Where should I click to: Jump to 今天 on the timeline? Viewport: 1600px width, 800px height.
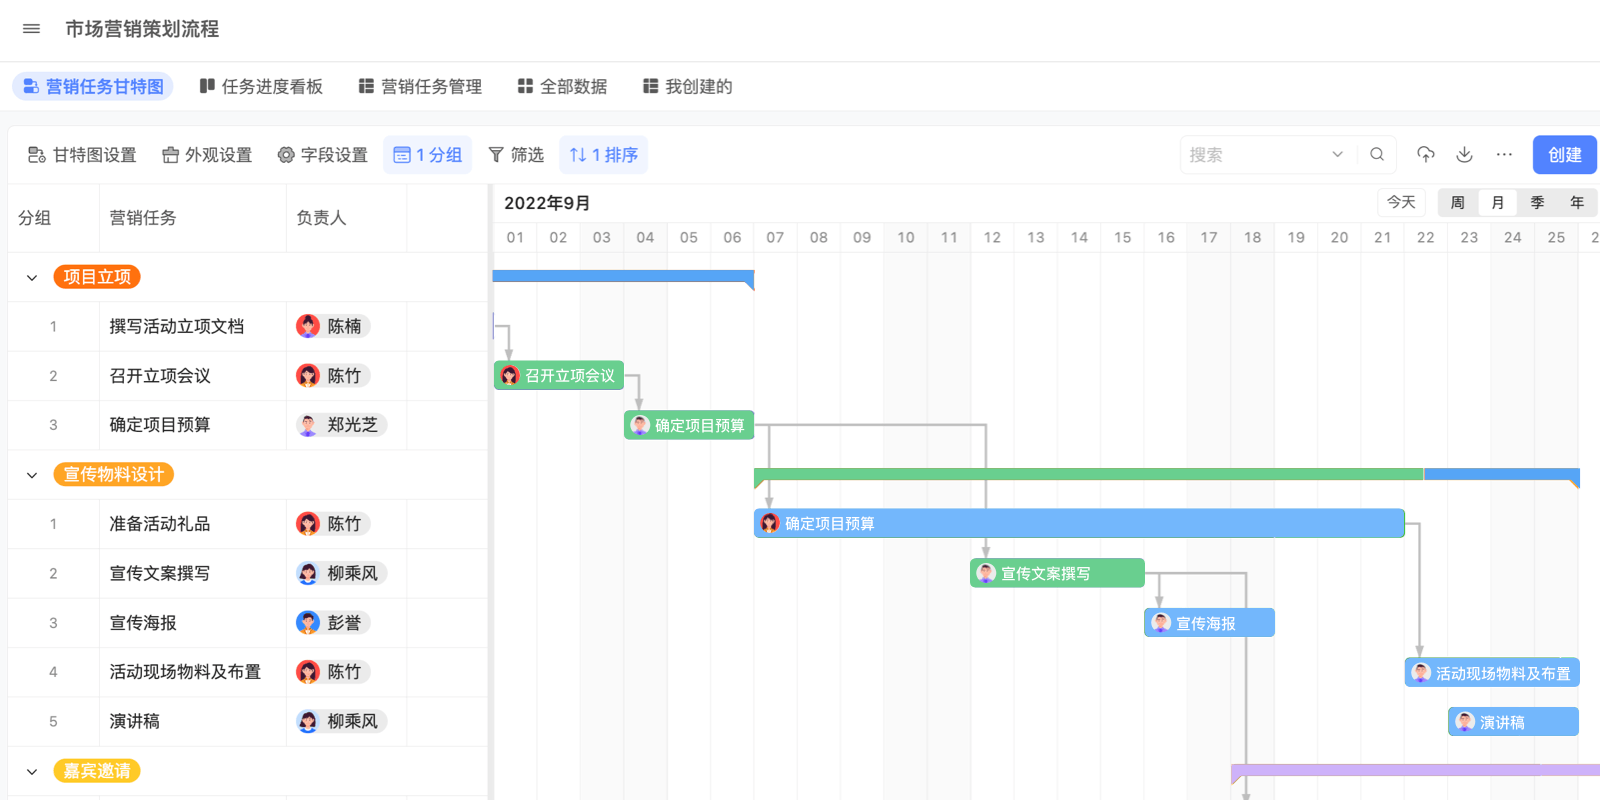click(1401, 202)
